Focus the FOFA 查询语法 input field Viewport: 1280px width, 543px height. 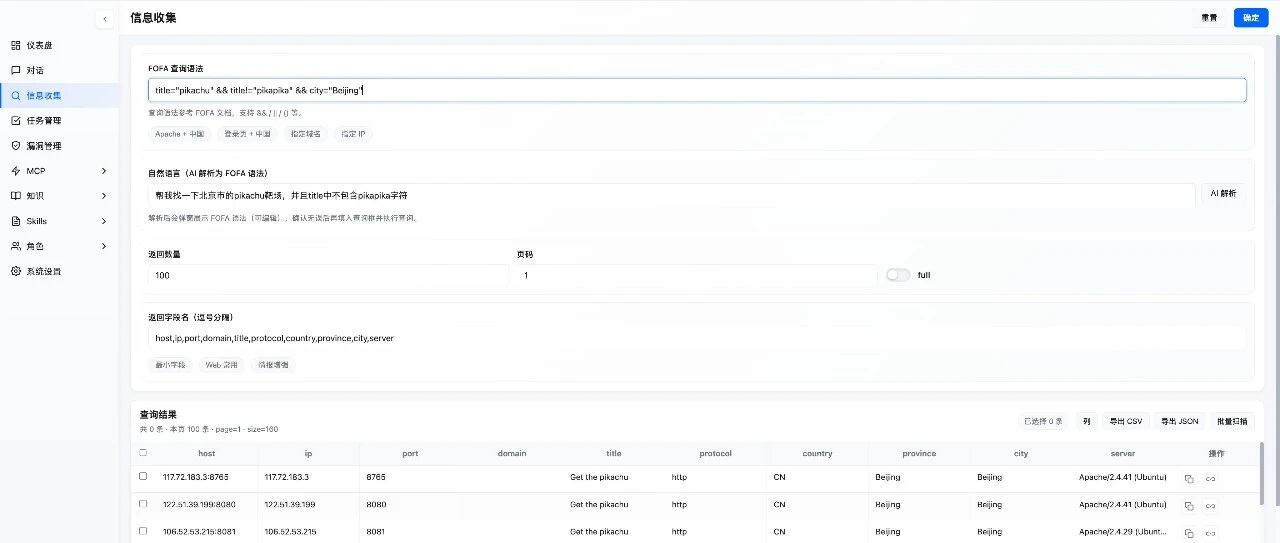tap(697, 90)
